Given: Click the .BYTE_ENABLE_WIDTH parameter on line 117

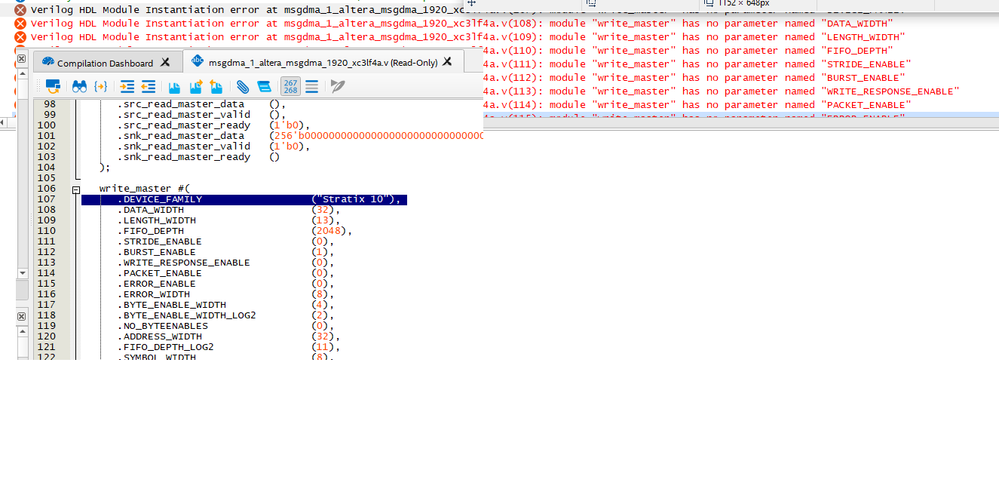Looking at the screenshot, I should pos(171,305).
